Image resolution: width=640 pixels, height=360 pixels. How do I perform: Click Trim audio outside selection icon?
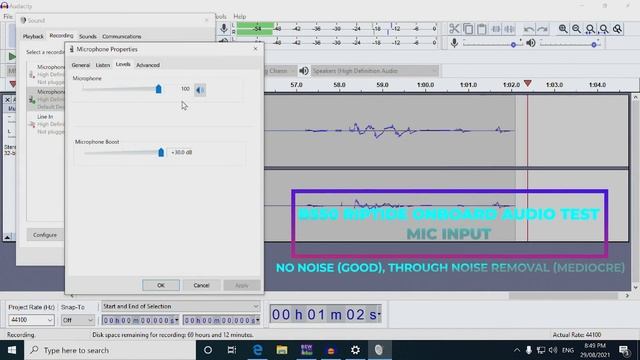click(496, 29)
